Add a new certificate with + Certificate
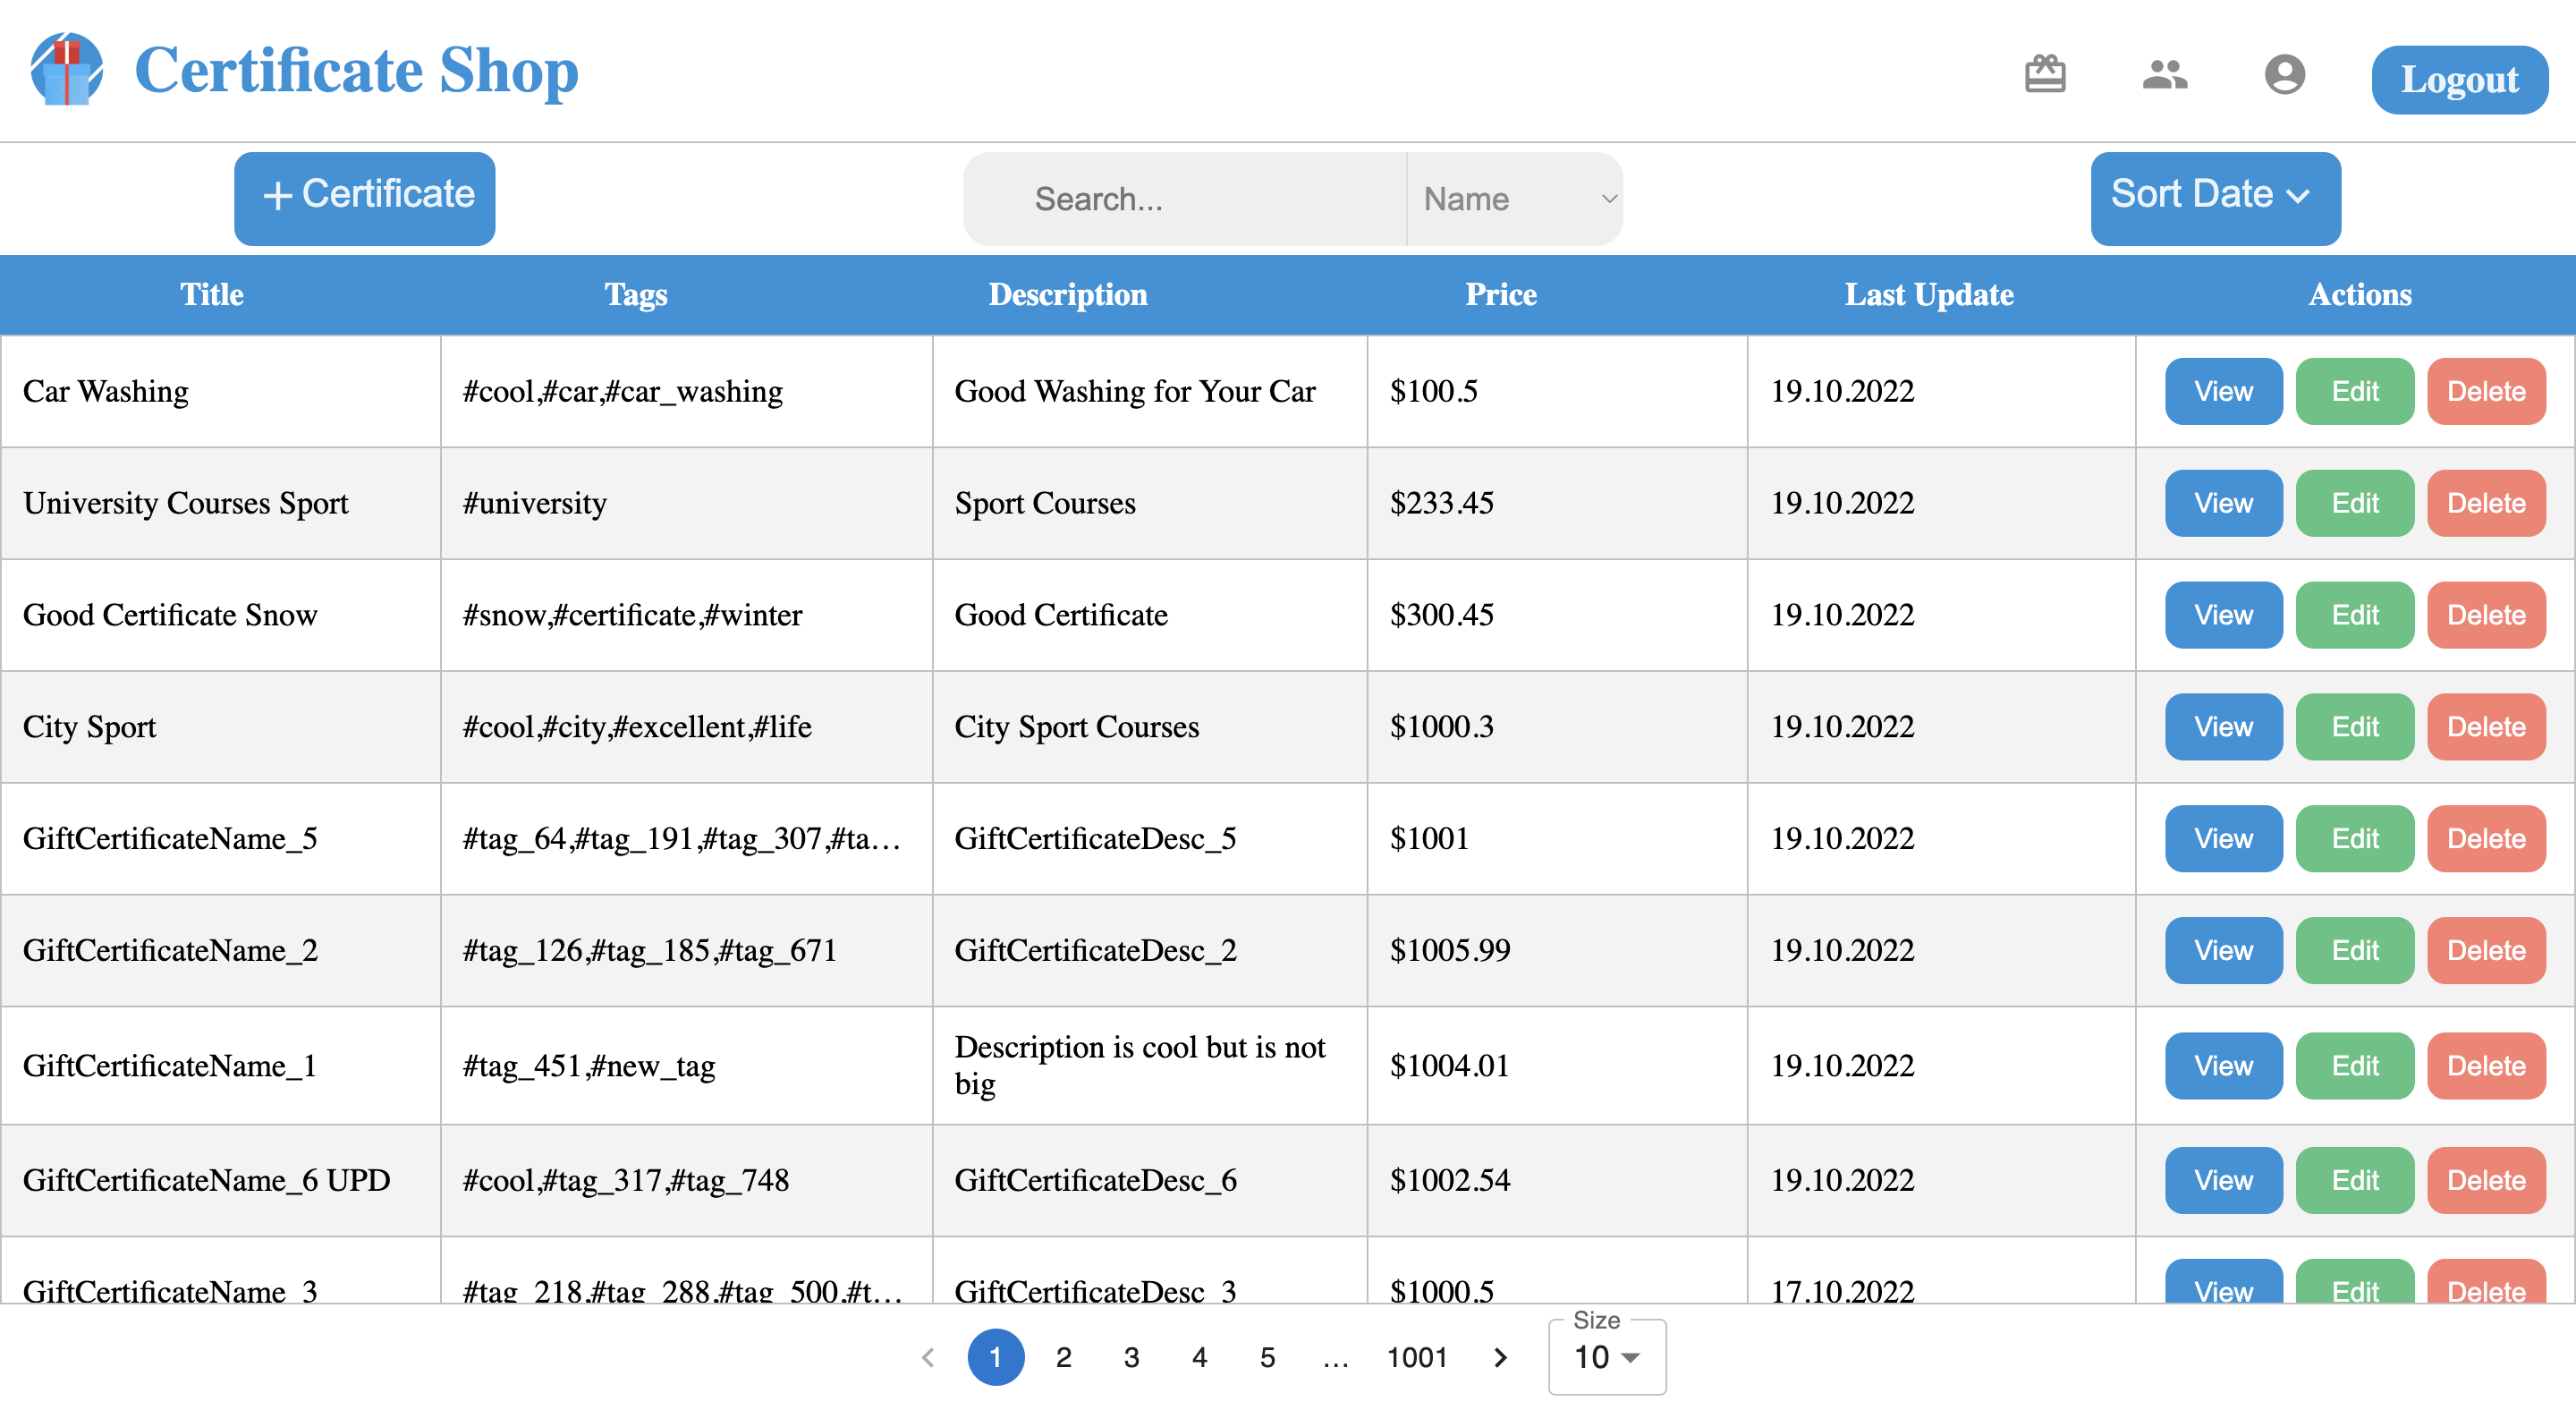 pyautogui.click(x=364, y=197)
